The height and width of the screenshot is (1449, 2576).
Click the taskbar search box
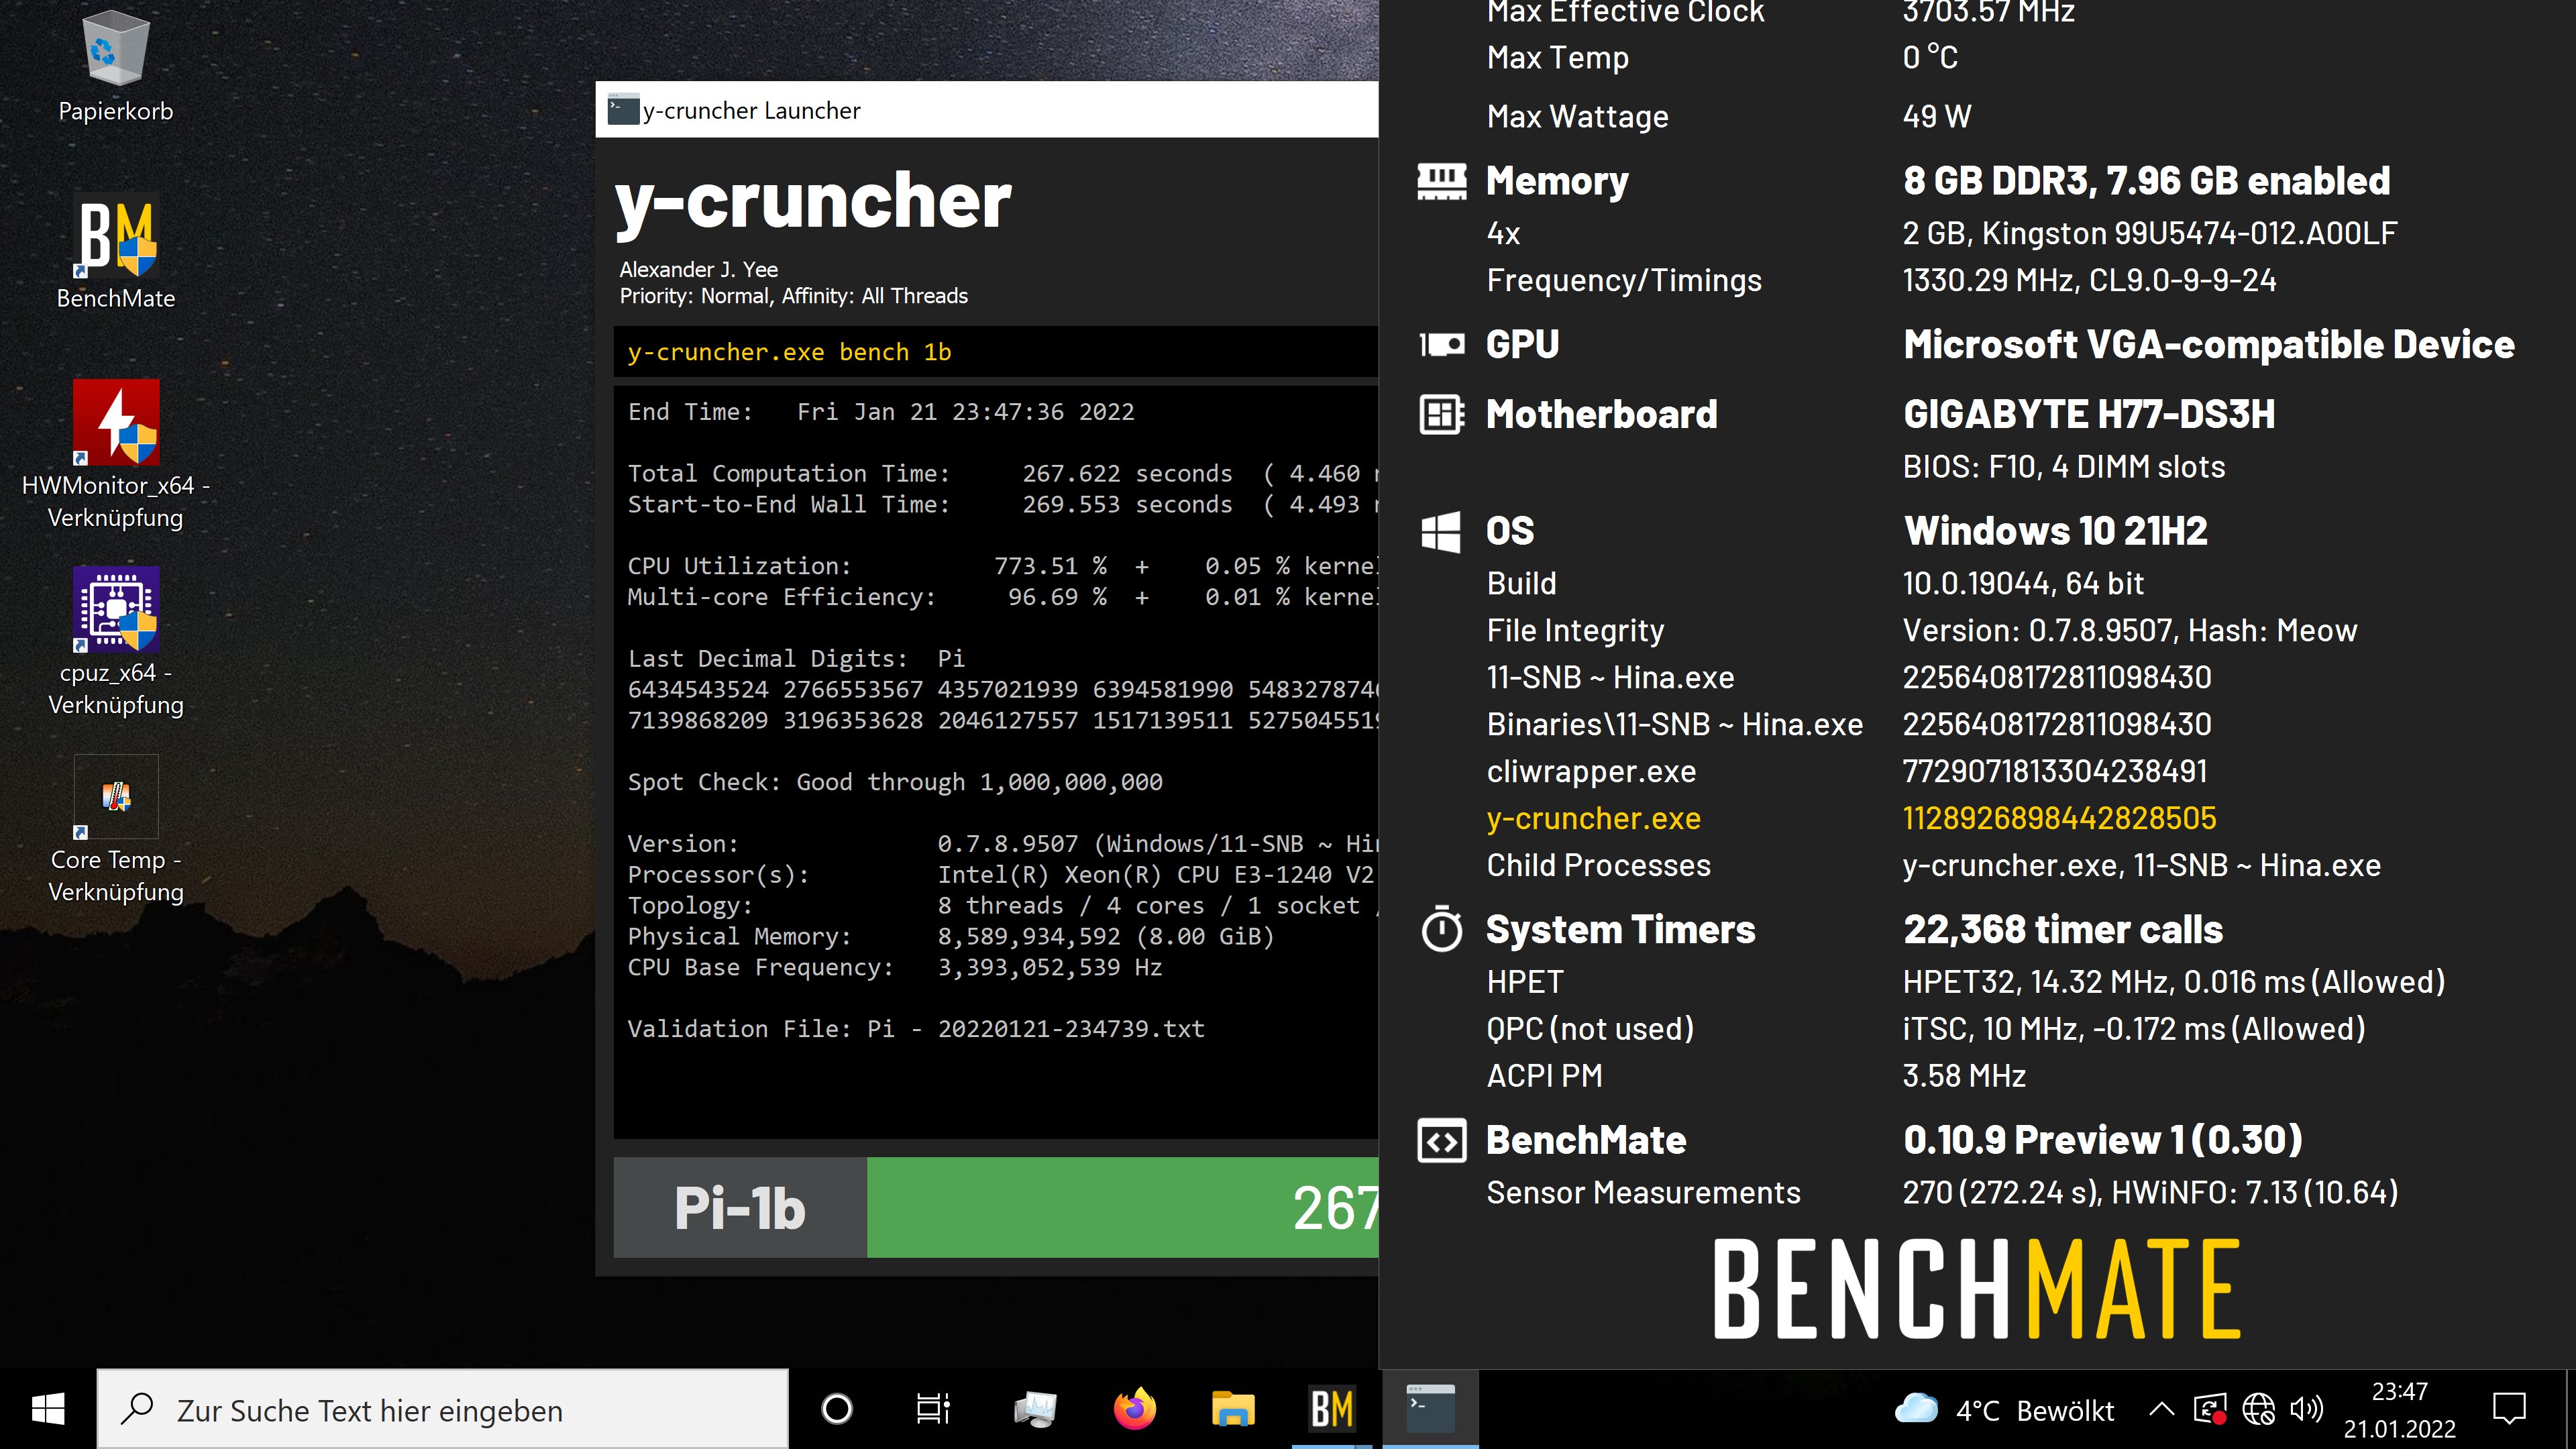click(442, 1410)
